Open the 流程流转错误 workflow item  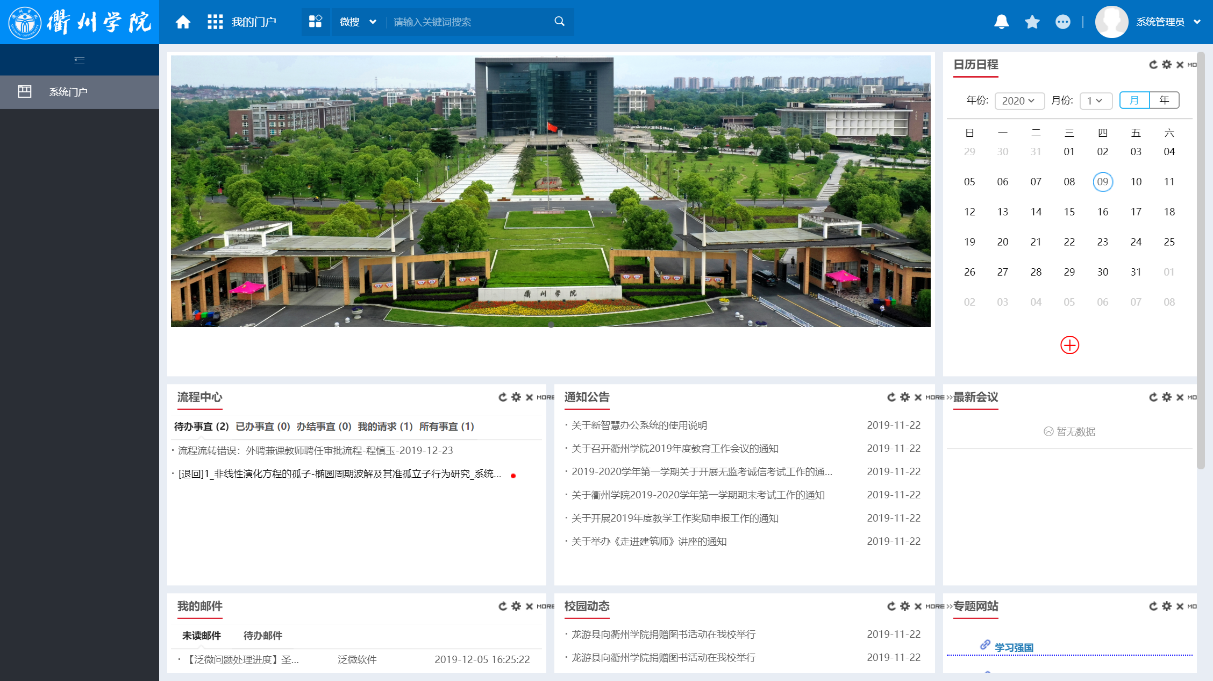pos(315,451)
